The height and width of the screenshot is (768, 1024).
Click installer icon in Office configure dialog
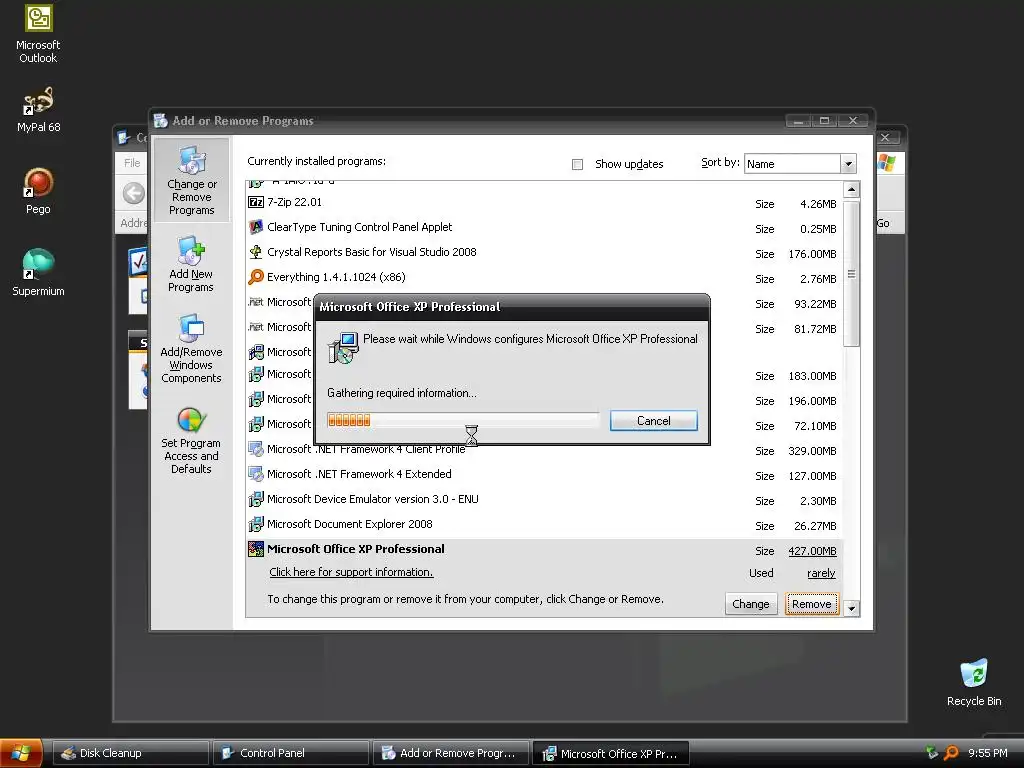[344, 347]
